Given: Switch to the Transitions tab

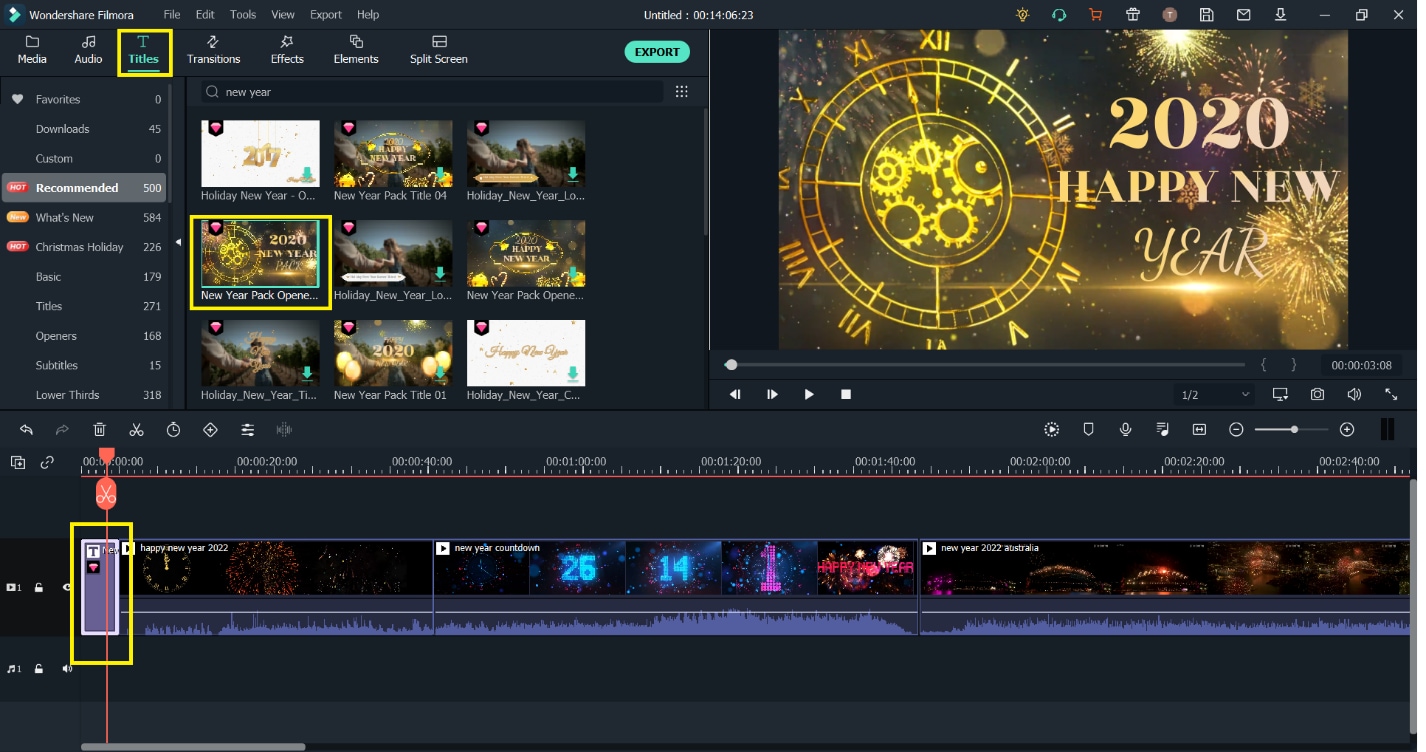Looking at the screenshot, I should tap(214, 50).
